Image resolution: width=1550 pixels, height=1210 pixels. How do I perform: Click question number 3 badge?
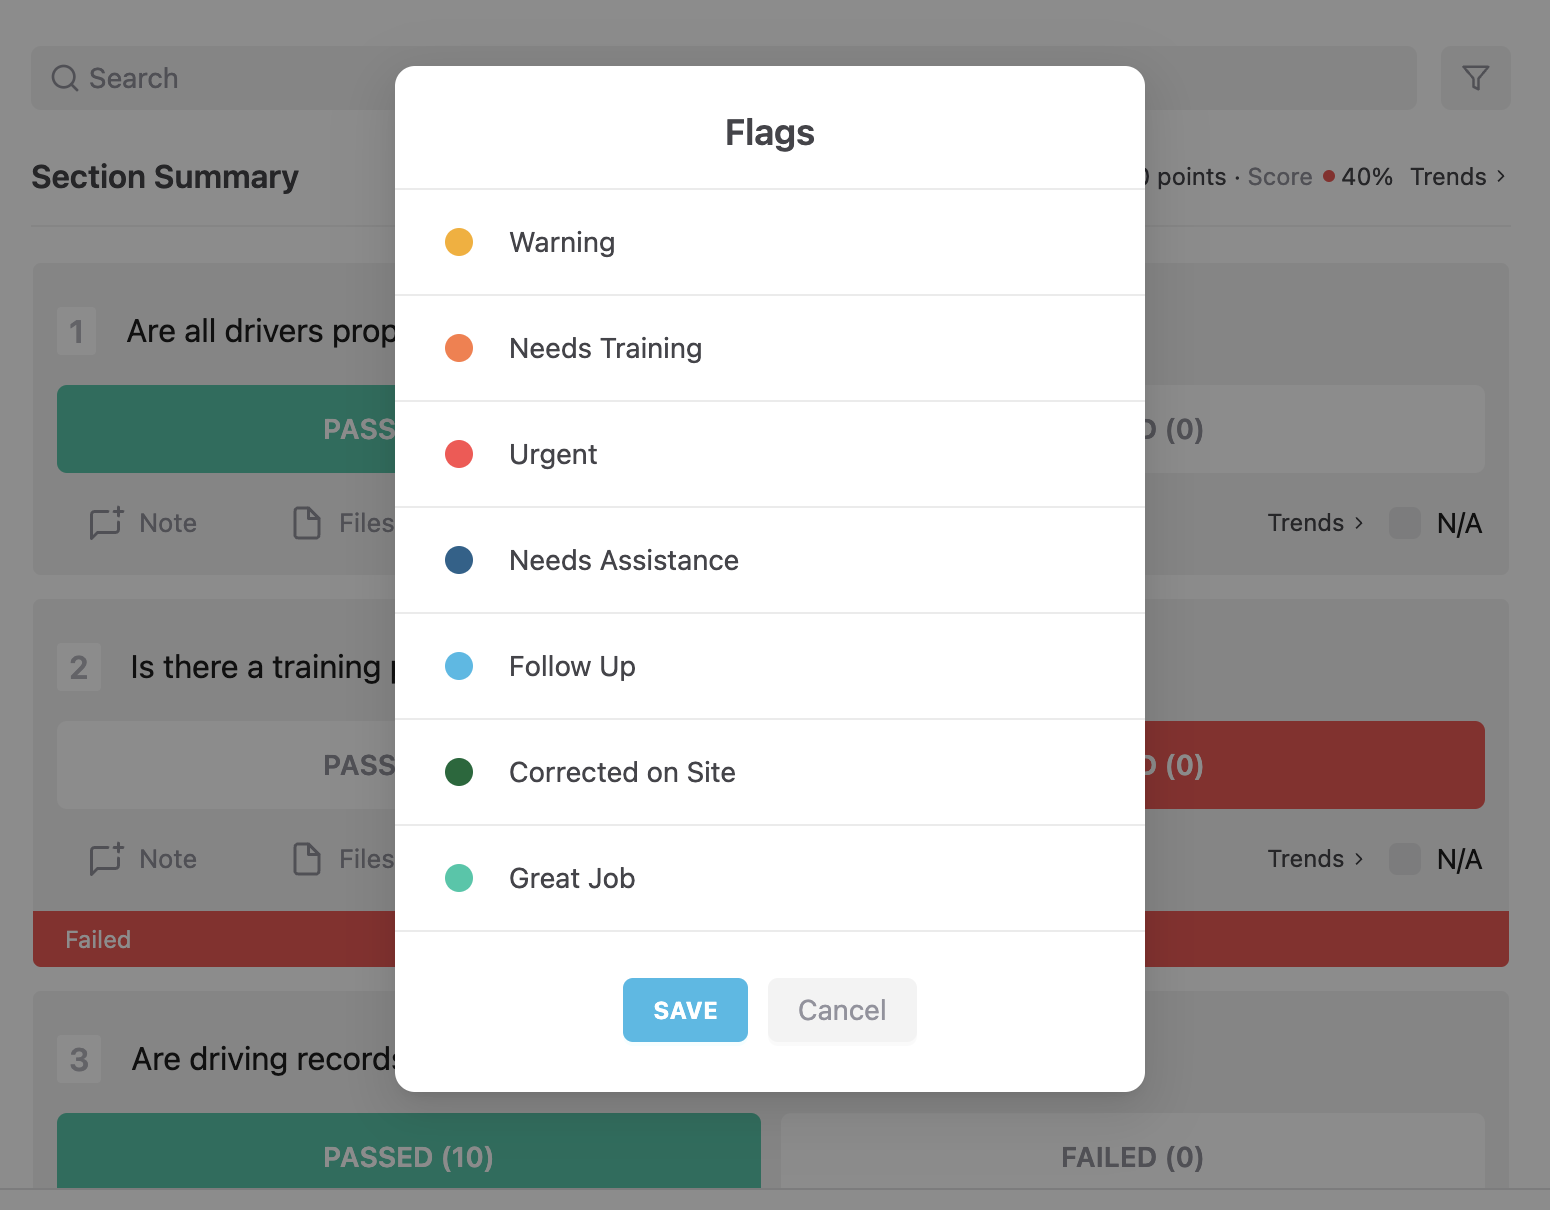coord(79,1059)
